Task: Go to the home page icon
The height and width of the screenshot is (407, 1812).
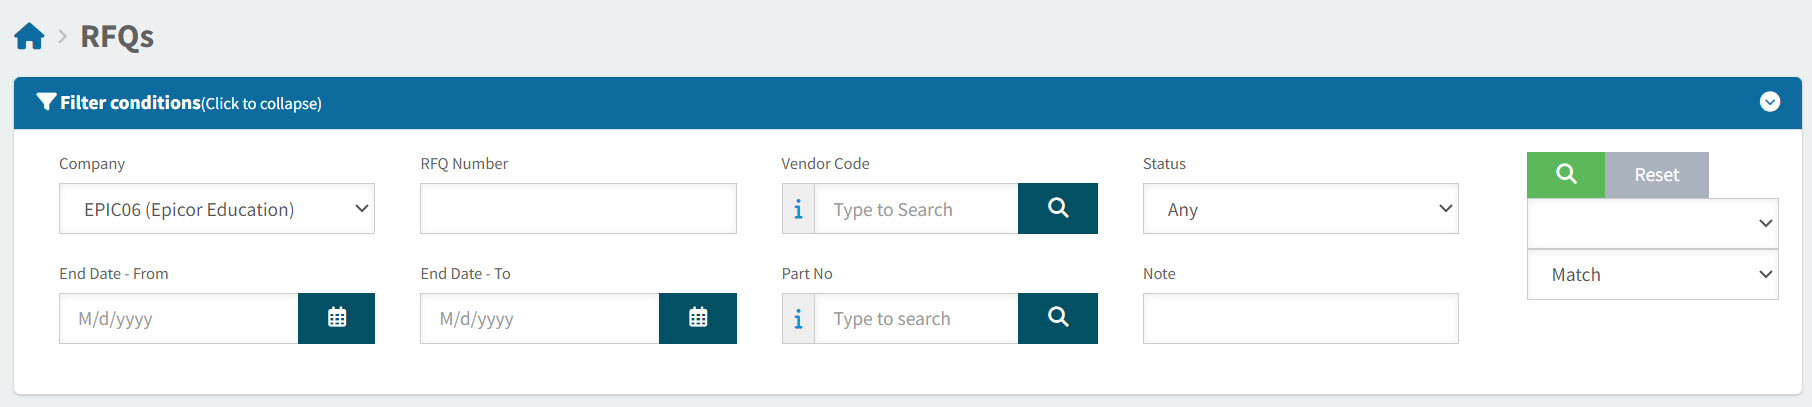Action: pos(29,37)
